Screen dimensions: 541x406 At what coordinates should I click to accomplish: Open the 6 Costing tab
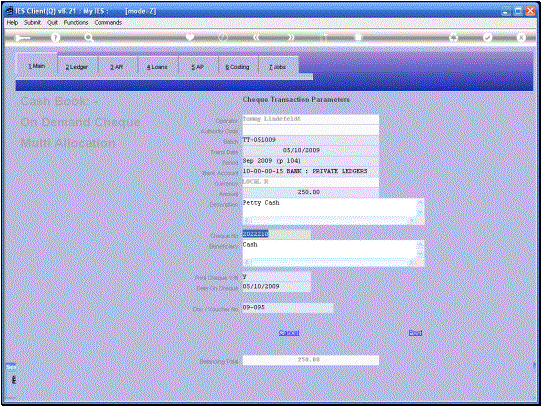(x=237, y=67)
